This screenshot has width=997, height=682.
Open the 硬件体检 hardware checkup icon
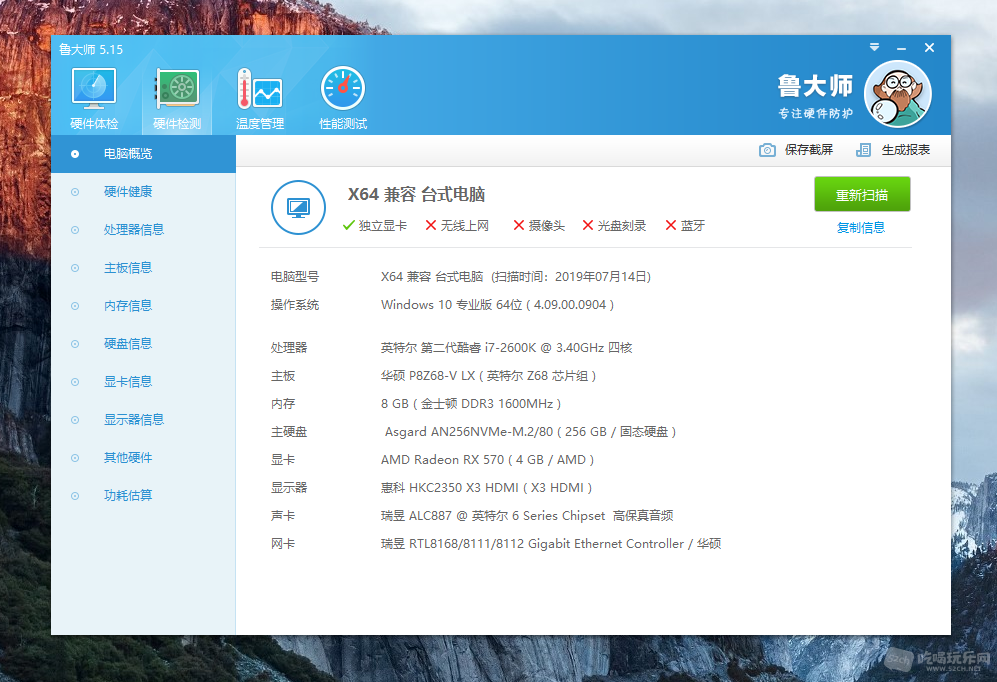pos(94,90)
